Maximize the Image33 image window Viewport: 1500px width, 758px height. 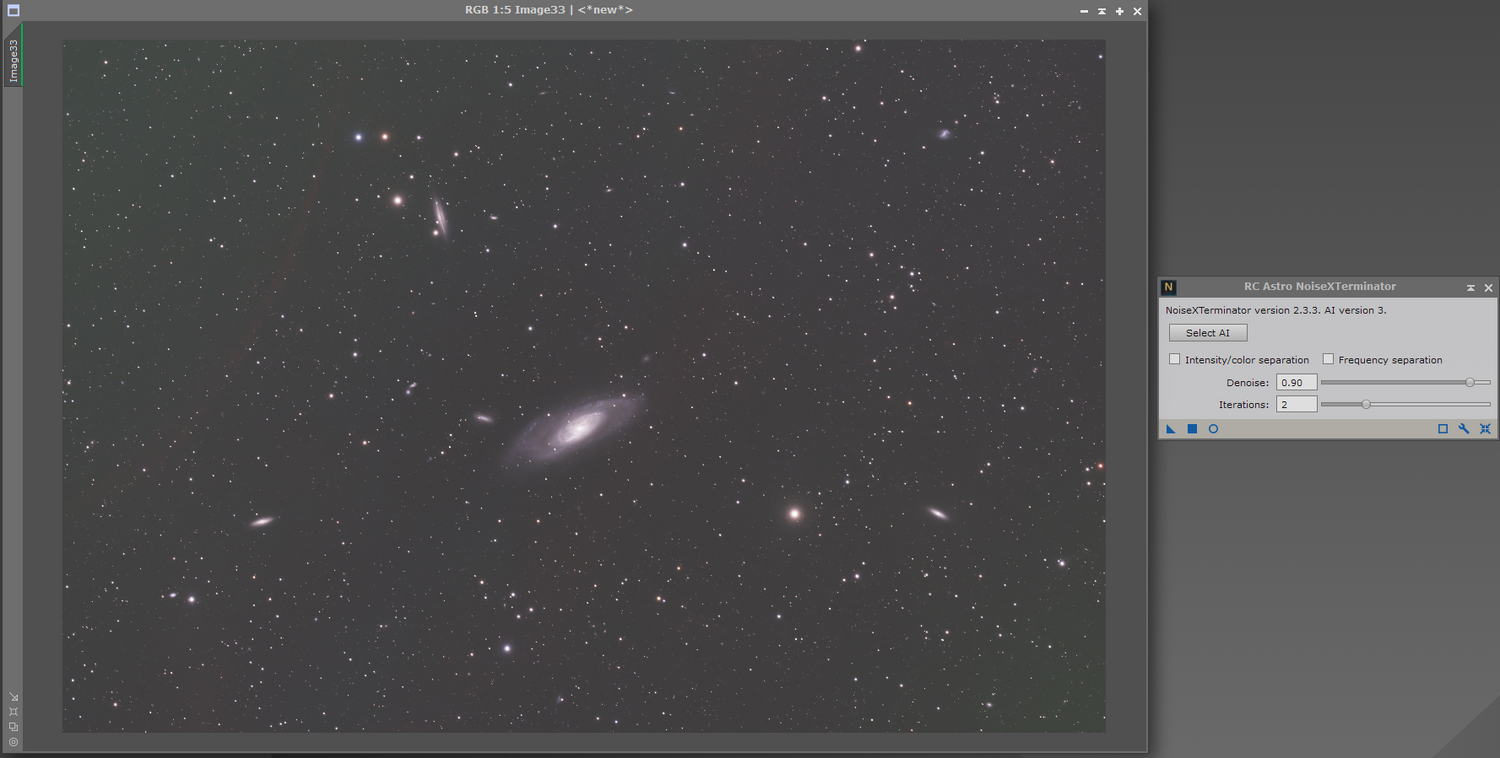(1120, 11)
